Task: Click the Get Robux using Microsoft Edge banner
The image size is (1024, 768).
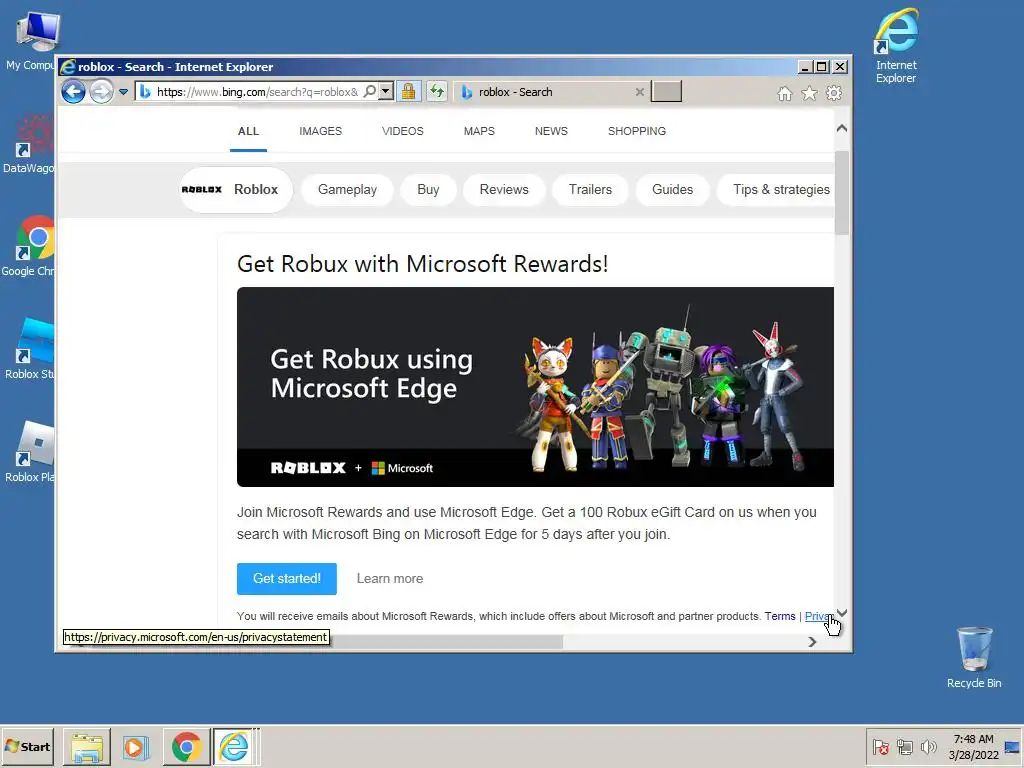Action: click(536, 387)
